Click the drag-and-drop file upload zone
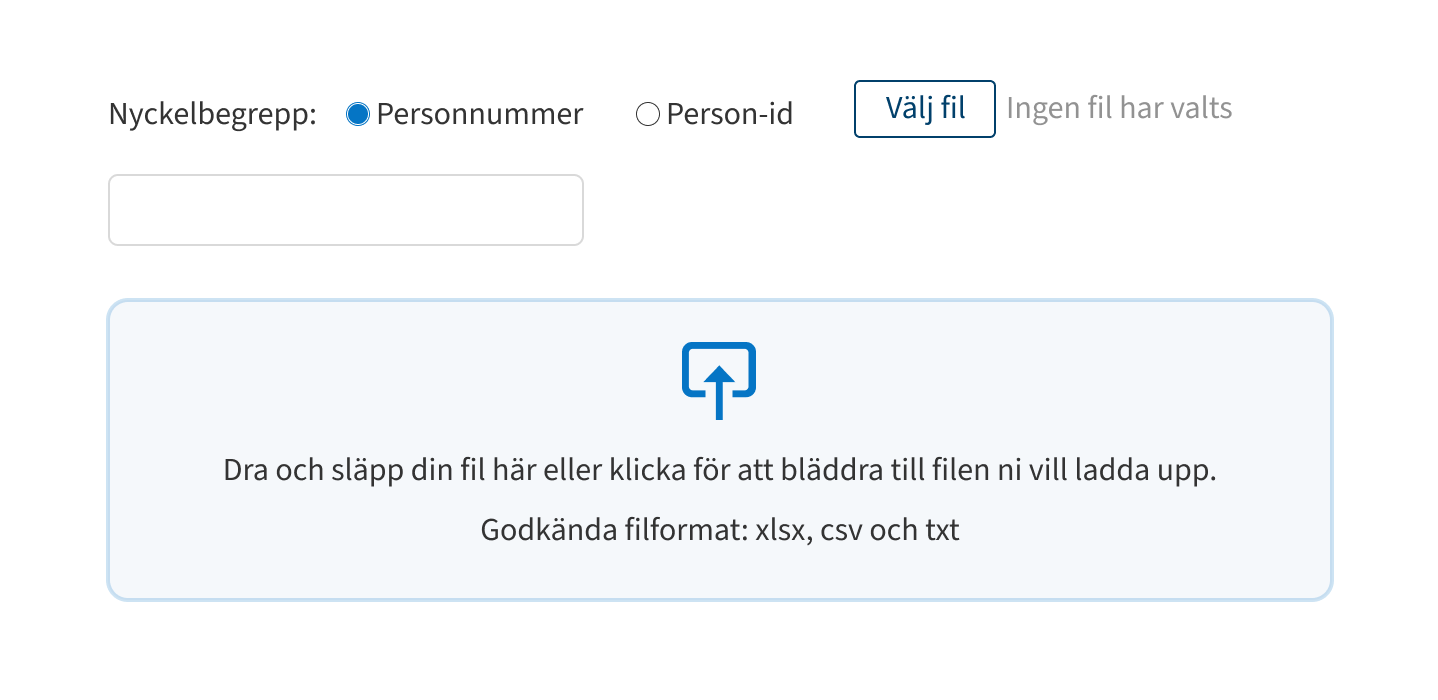Viewport: 1438px width, 700px height. click(x=720, y=450)
